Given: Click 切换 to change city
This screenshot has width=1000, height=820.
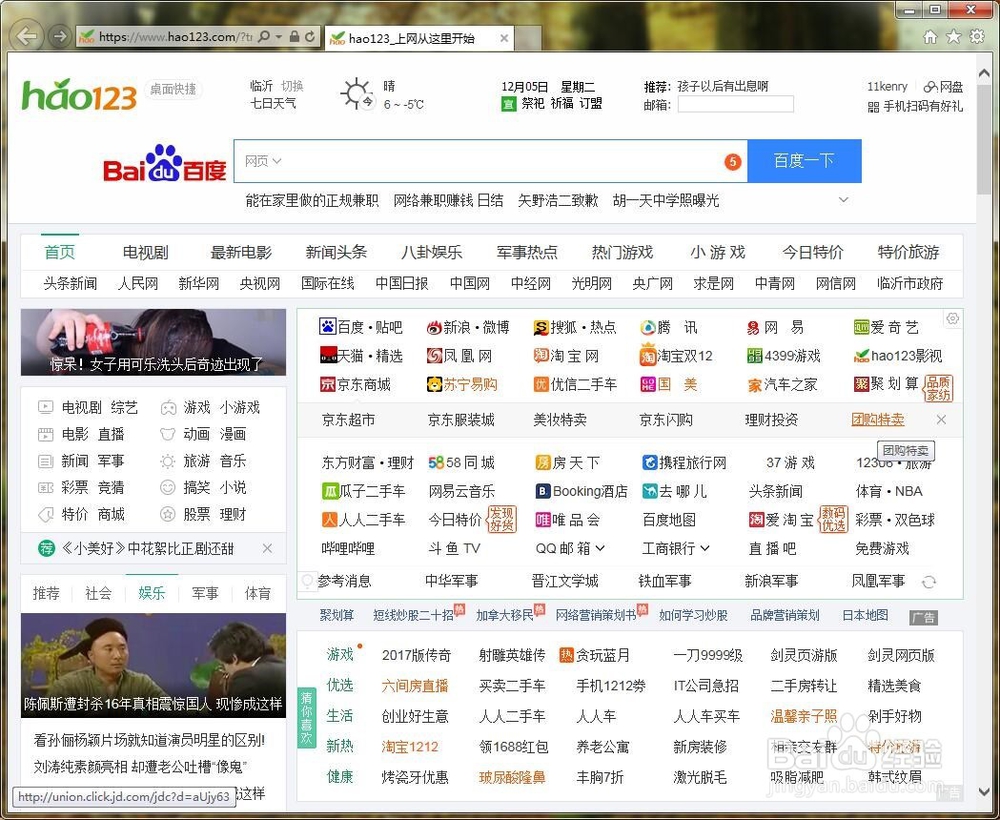Looking at the screenshot, I should click(x=292, y=86).
